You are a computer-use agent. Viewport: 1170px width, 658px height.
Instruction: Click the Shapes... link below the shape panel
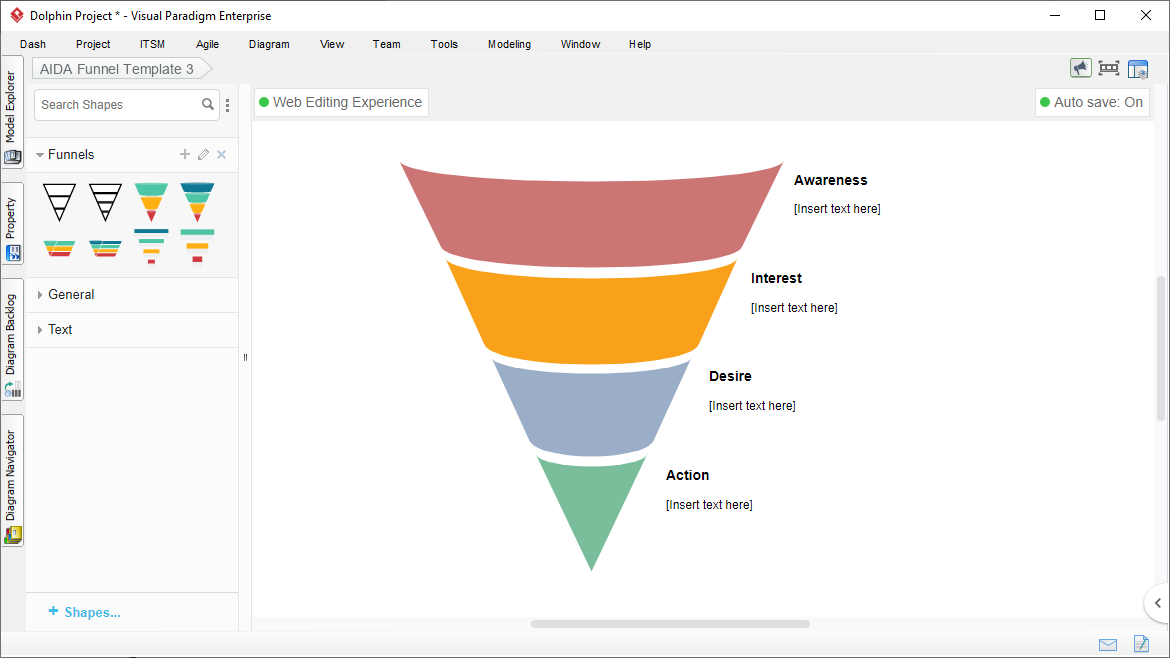pyautogui.click(x=84, y=611)
